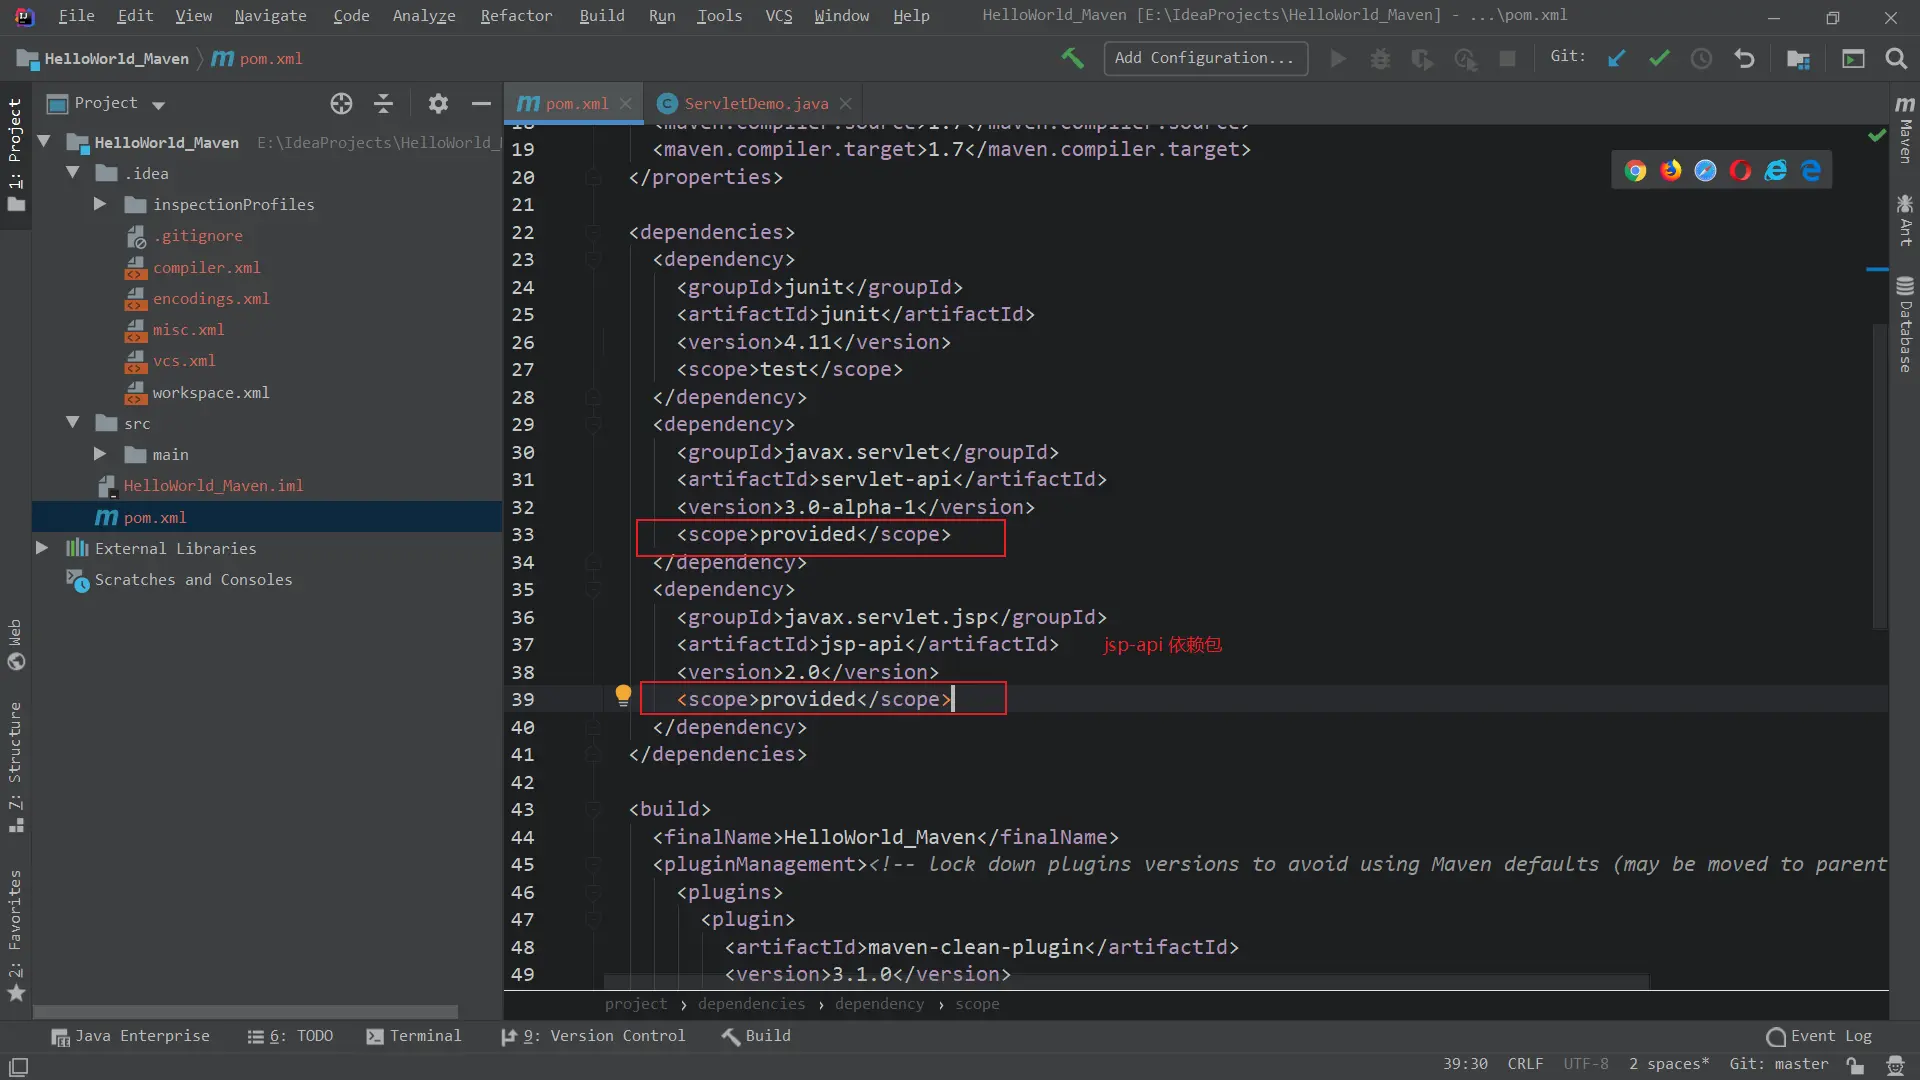
Task: Open Search Everywhere magnifier icon
Action: point(1895,59)
